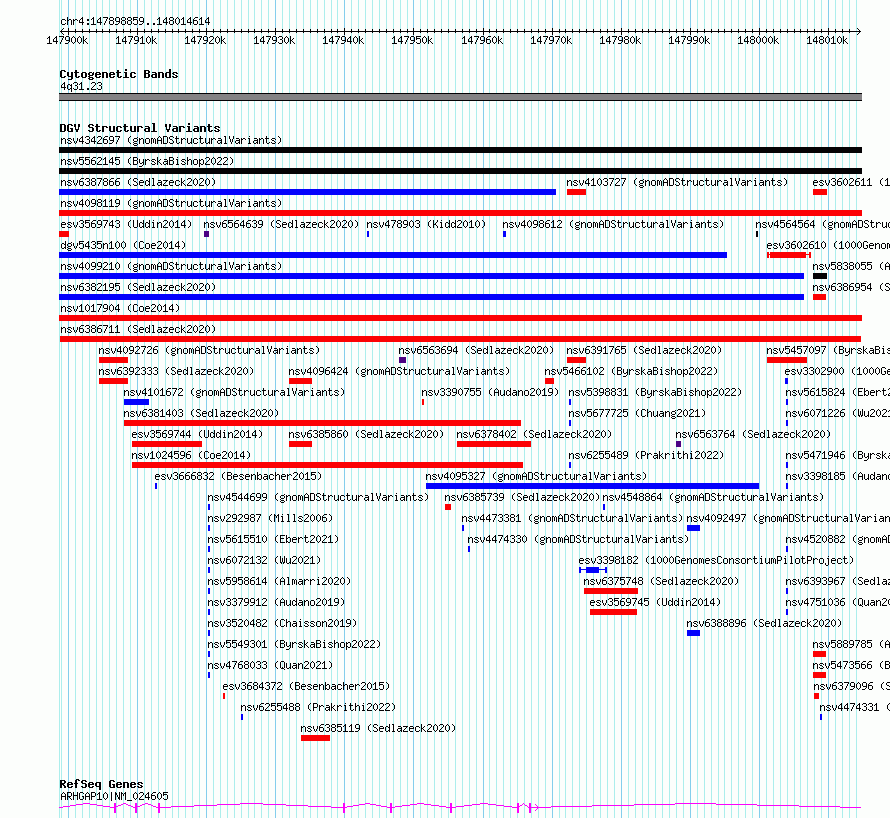Select nsv5677725 (Chuang2021) label

pos(637,413)
